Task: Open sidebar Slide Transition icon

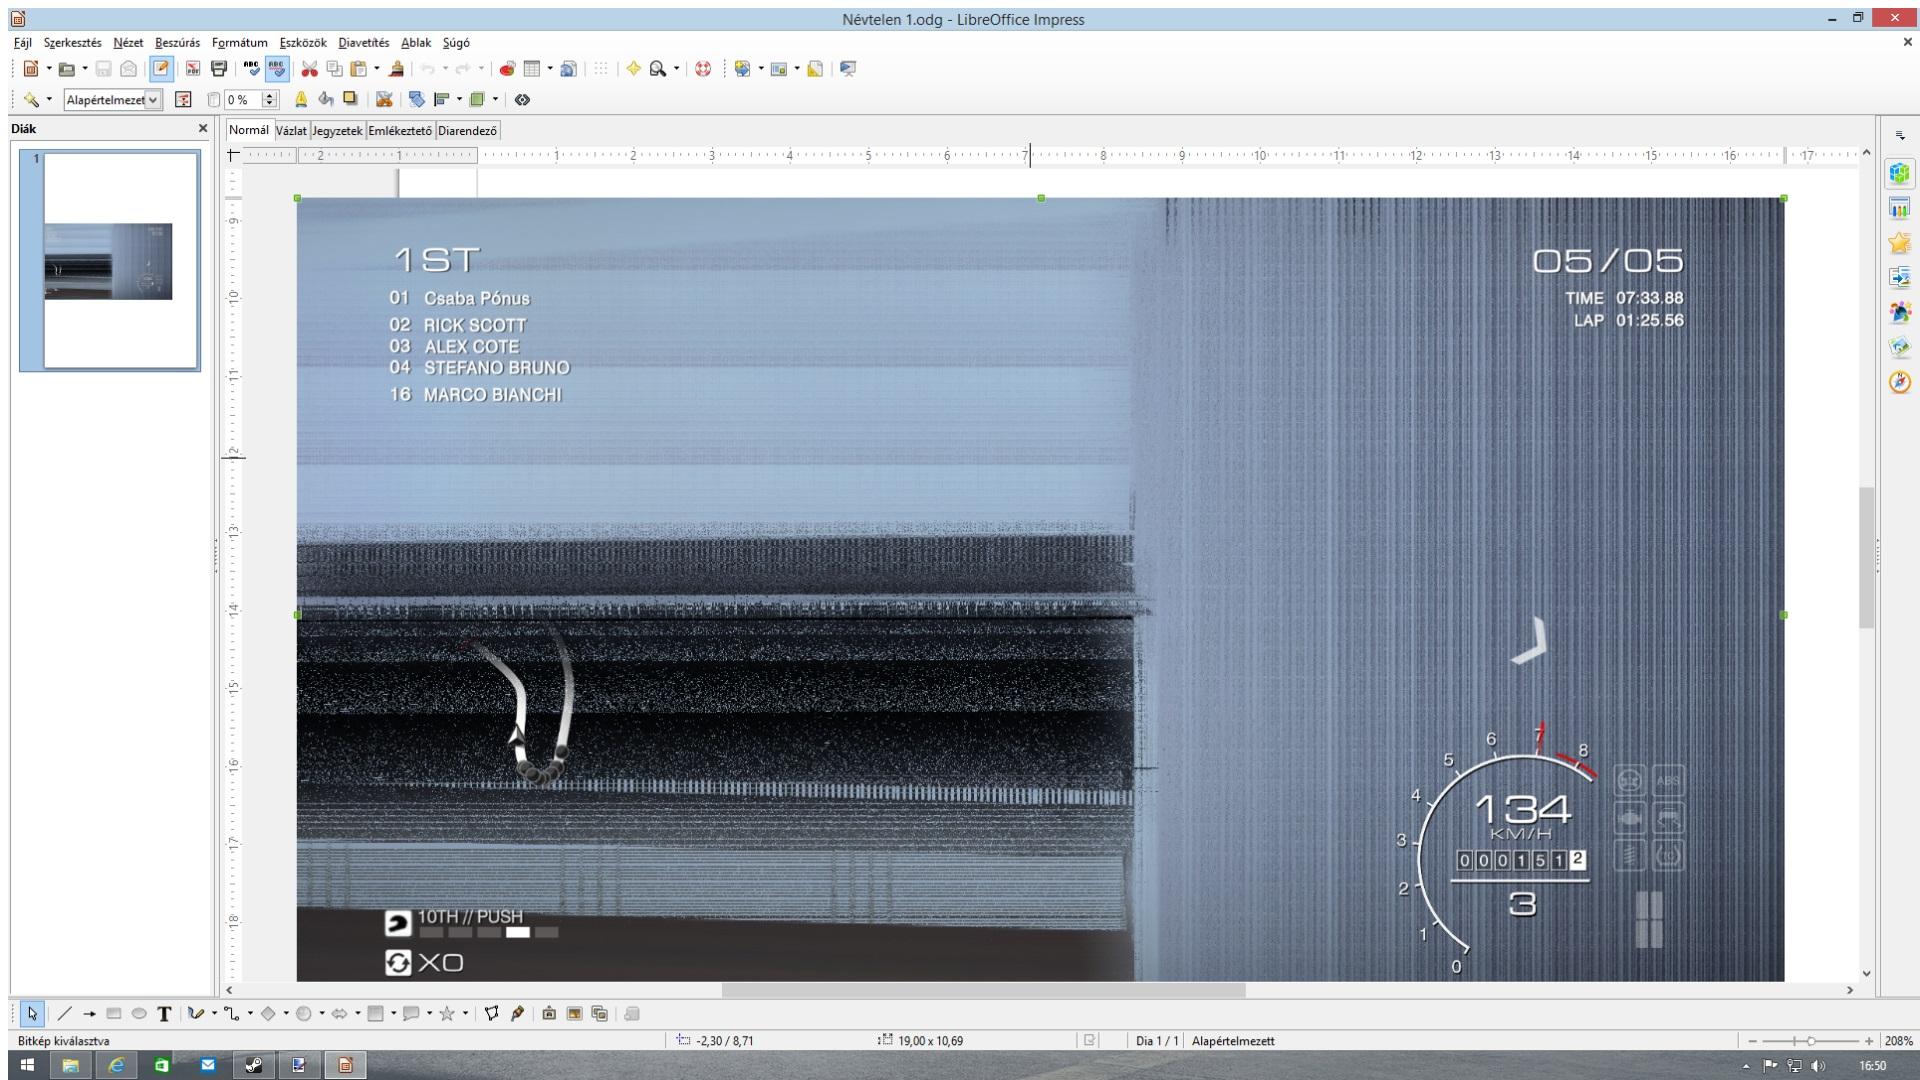Action: pos(1900,278)
